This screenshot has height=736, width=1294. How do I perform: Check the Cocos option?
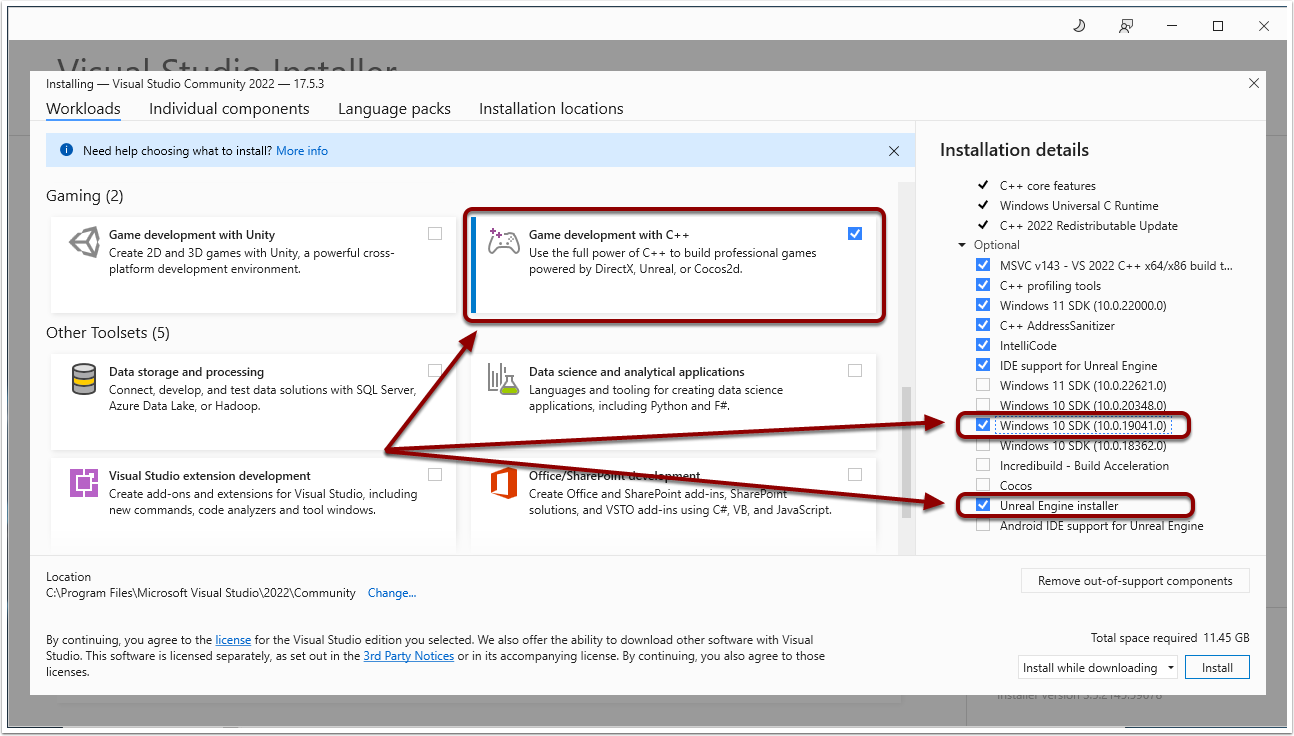click(983, 485)
